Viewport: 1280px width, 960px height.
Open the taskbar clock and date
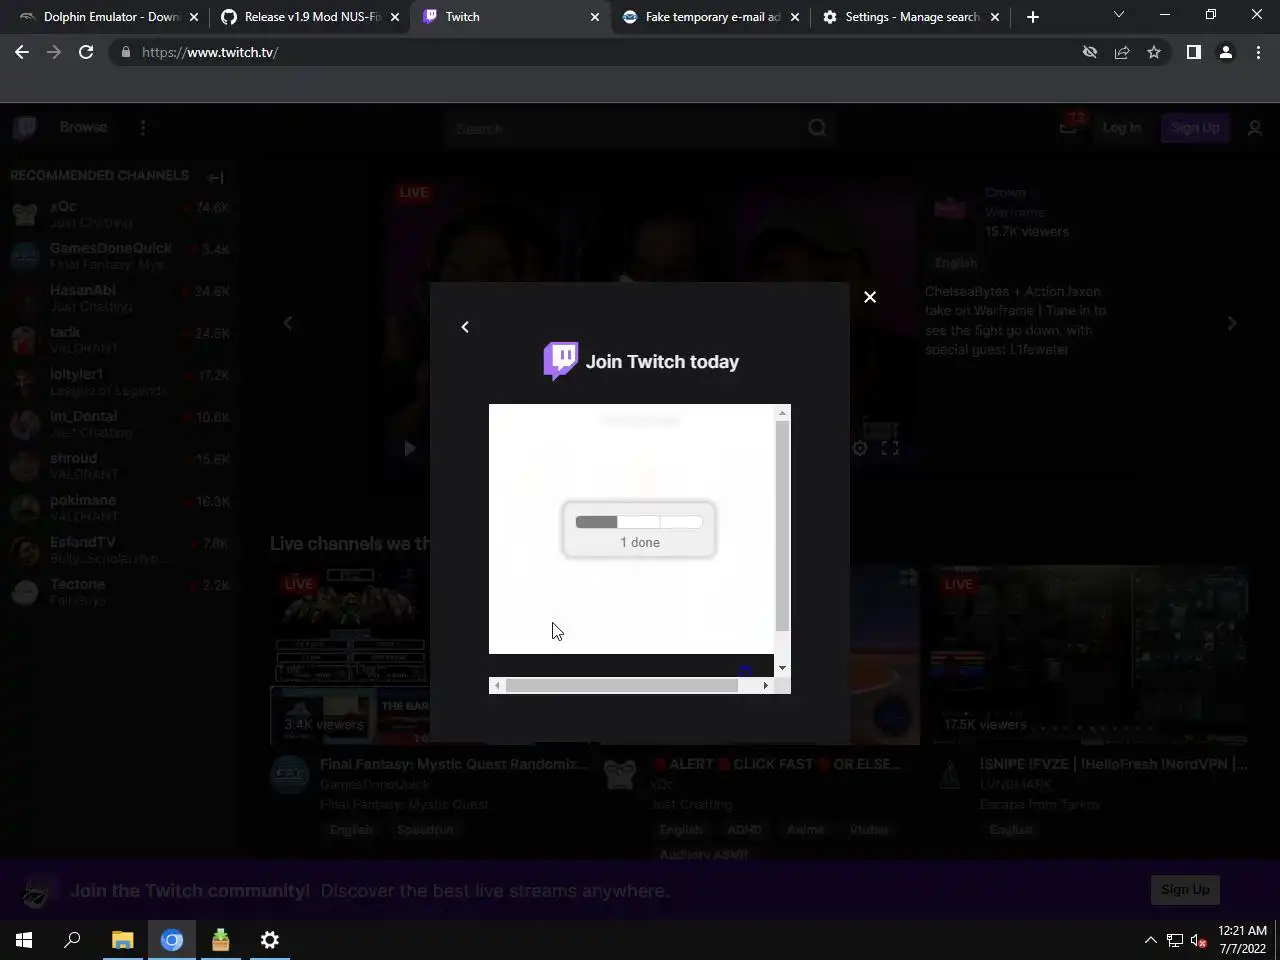tap(1242, 940)
